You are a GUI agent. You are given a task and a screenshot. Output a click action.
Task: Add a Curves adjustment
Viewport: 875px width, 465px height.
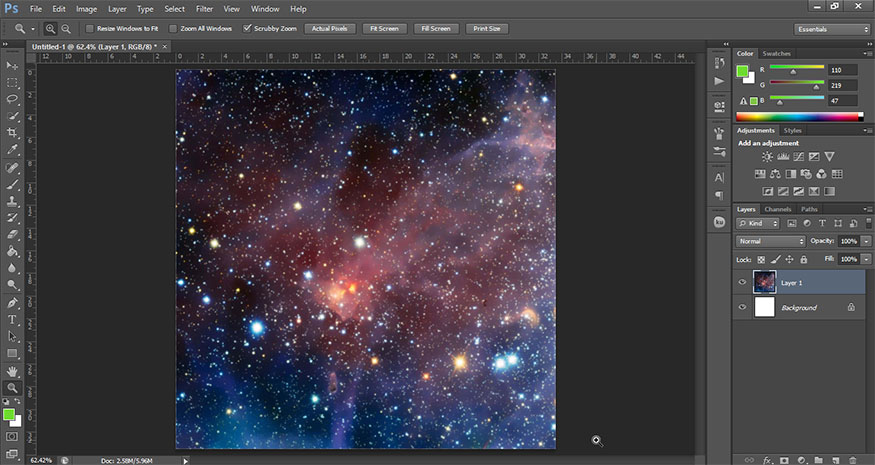click(799, 157)
